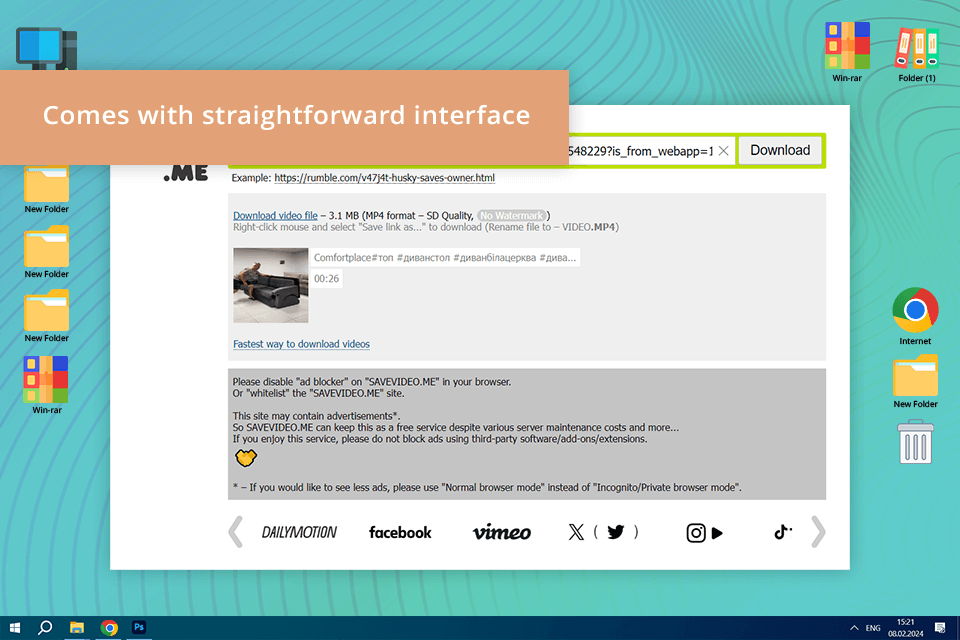The width and height of the screenshot is (960, 640).
Task: Open the 'Download video file' link
Action: (x=275, y=216)
